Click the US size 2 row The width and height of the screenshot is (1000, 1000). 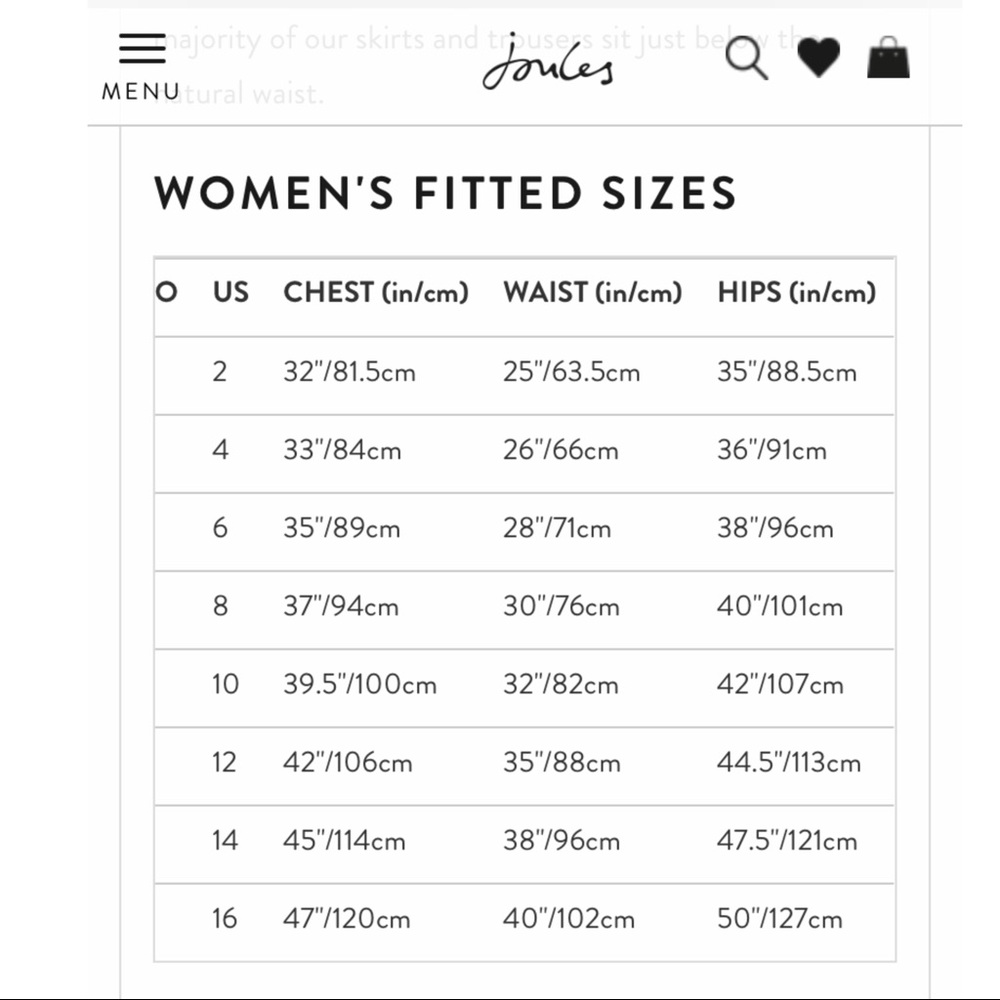coord(524,376)
